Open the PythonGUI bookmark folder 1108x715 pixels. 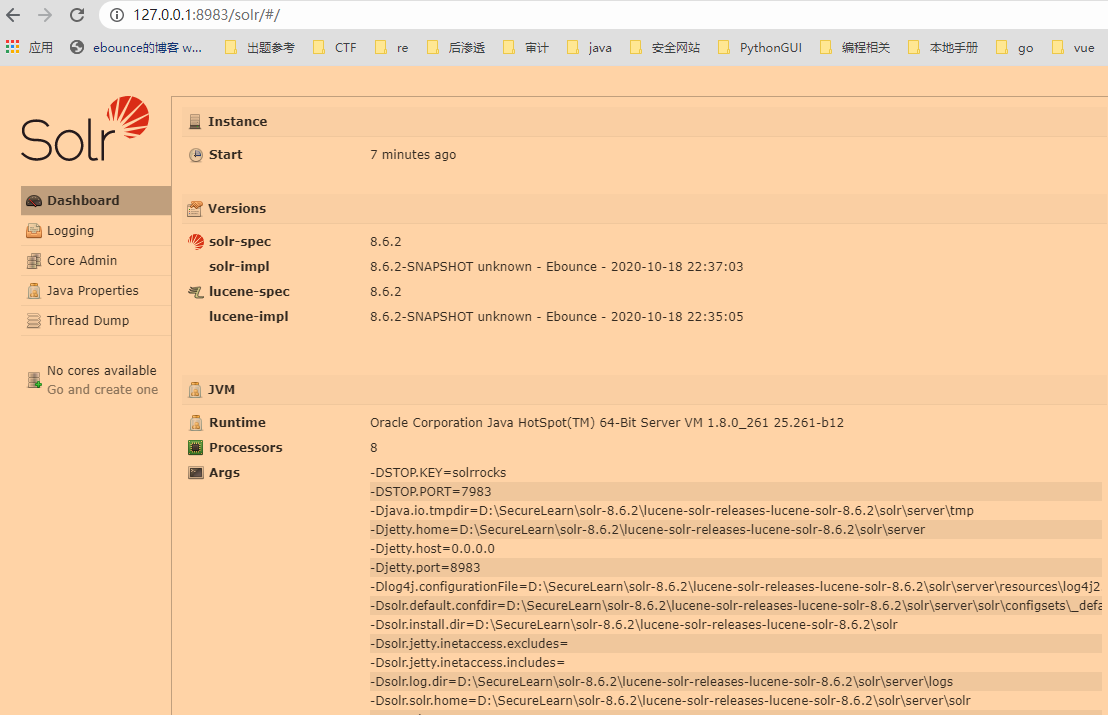pos(760,47)
